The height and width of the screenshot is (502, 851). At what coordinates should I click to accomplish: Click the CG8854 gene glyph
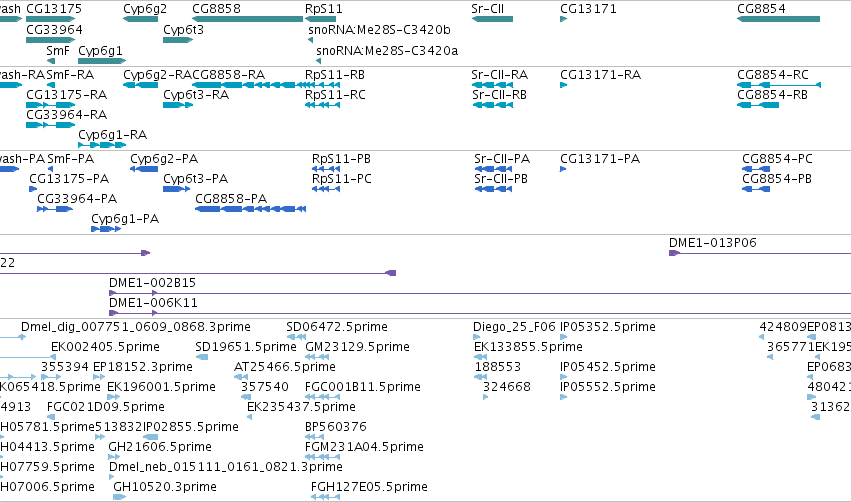pyautogui.click(x=778, y=19)
